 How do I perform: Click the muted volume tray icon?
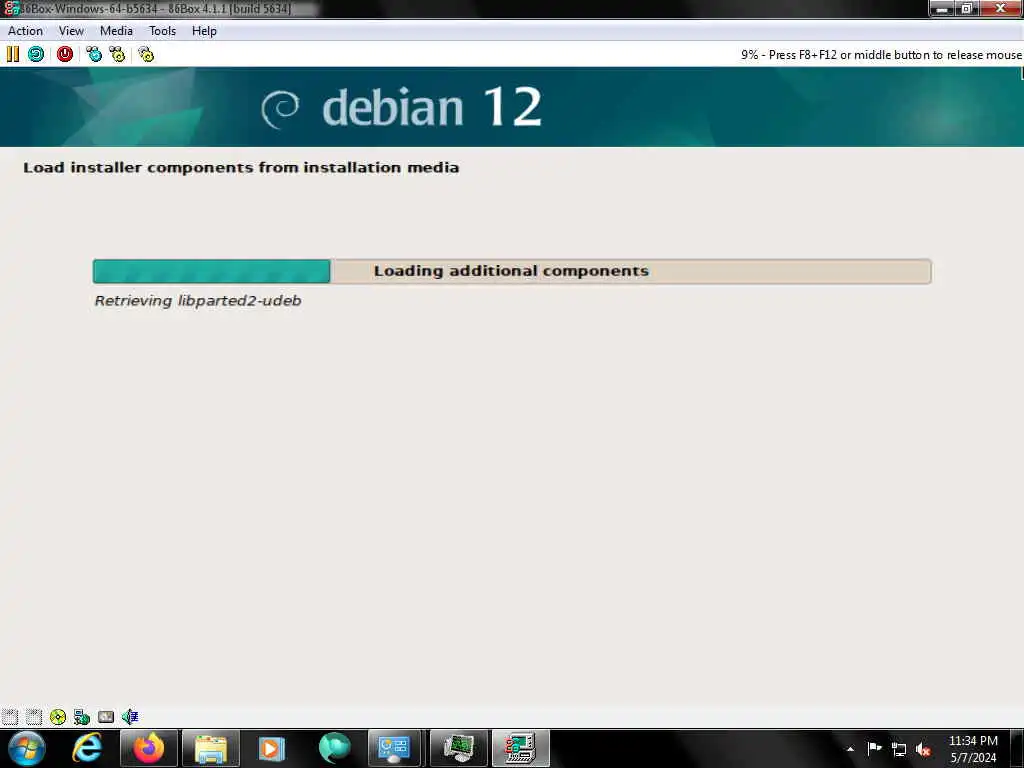pos(923,749)
